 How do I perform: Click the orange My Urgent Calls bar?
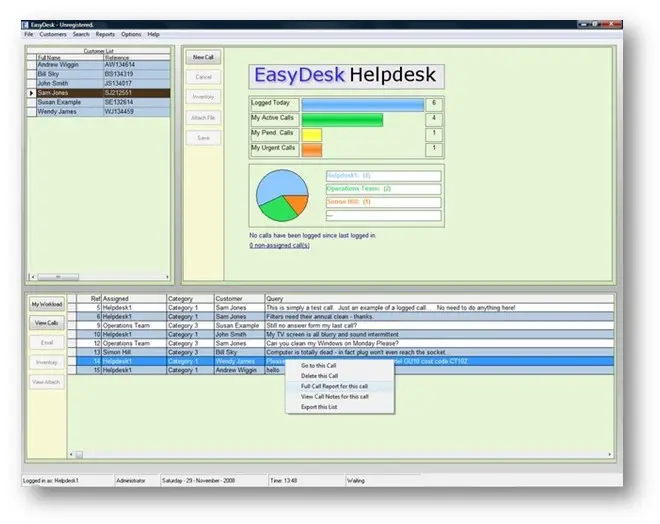coord(312,150)
